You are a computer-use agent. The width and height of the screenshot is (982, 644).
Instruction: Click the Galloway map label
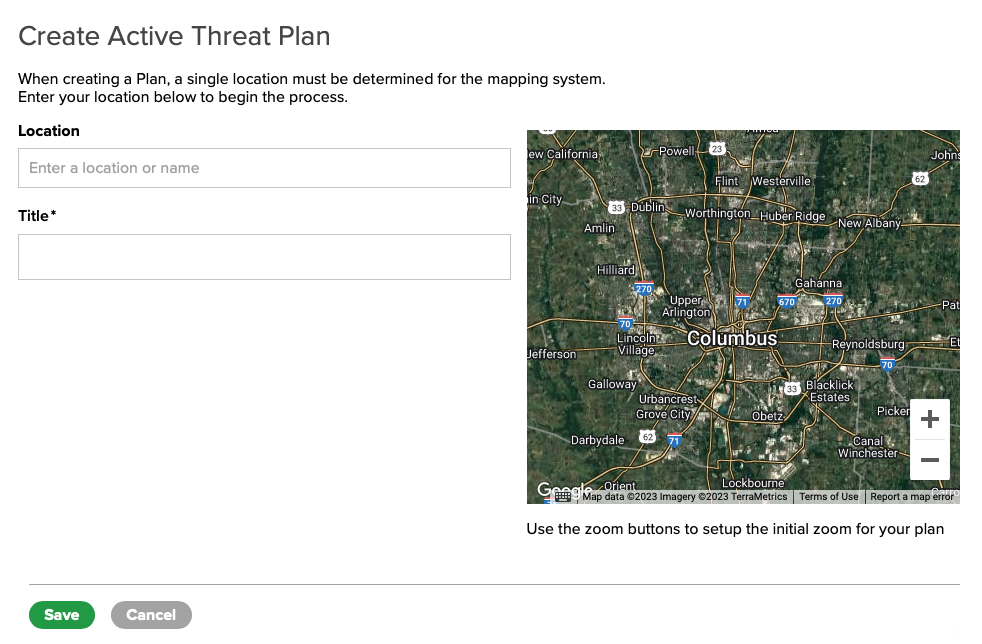pyautogui.click(x=612, y=384)
